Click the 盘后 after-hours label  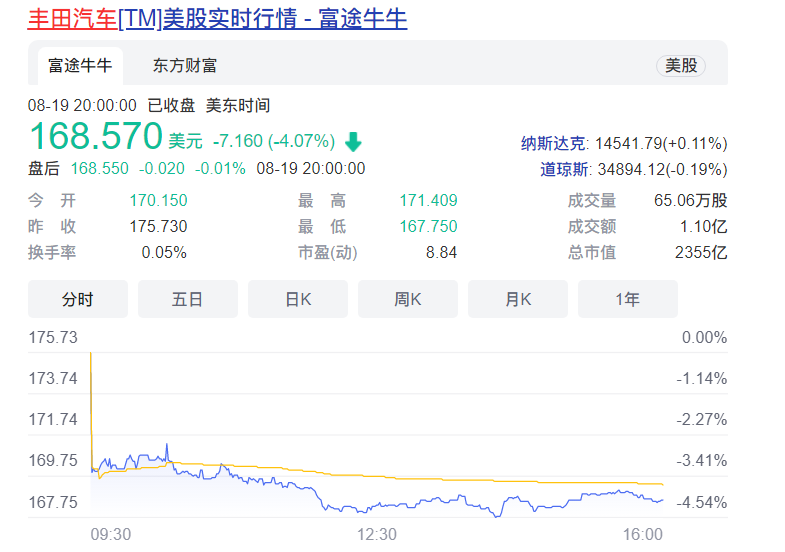pyautogui.click(x=44, y=168)
